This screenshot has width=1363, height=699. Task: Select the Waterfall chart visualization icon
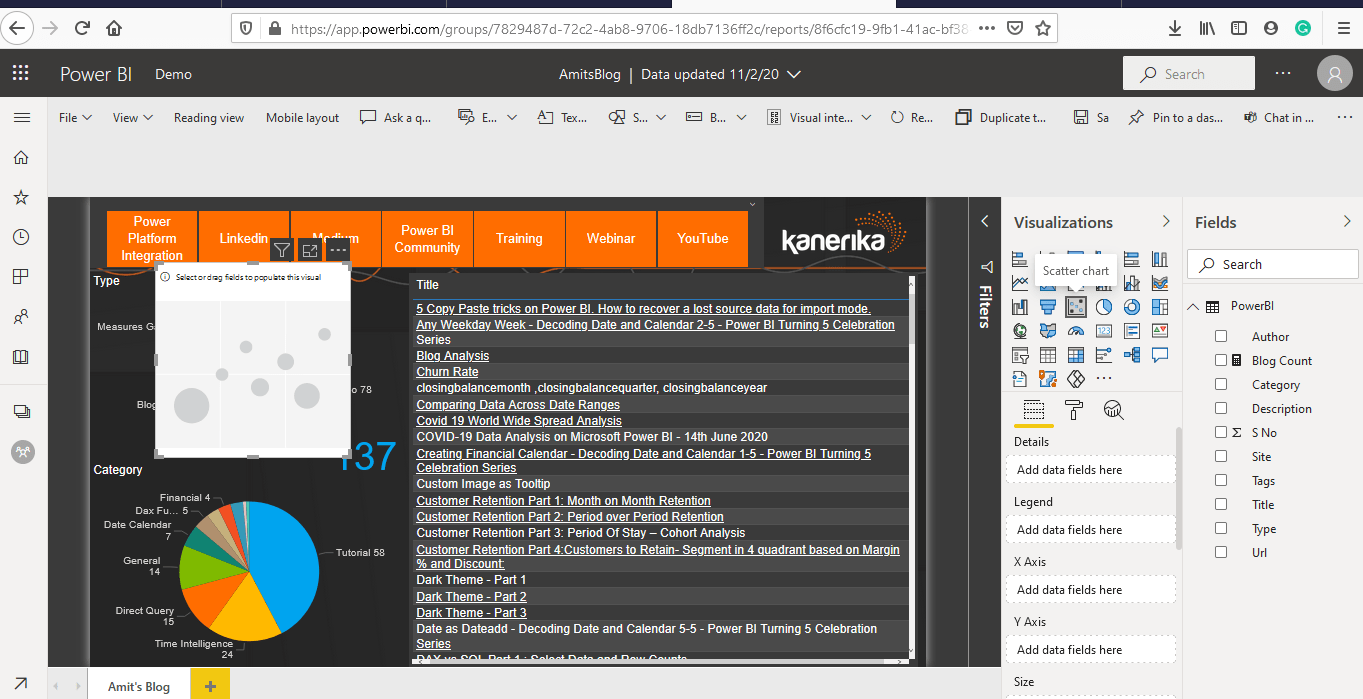[x=1020, y=307]
